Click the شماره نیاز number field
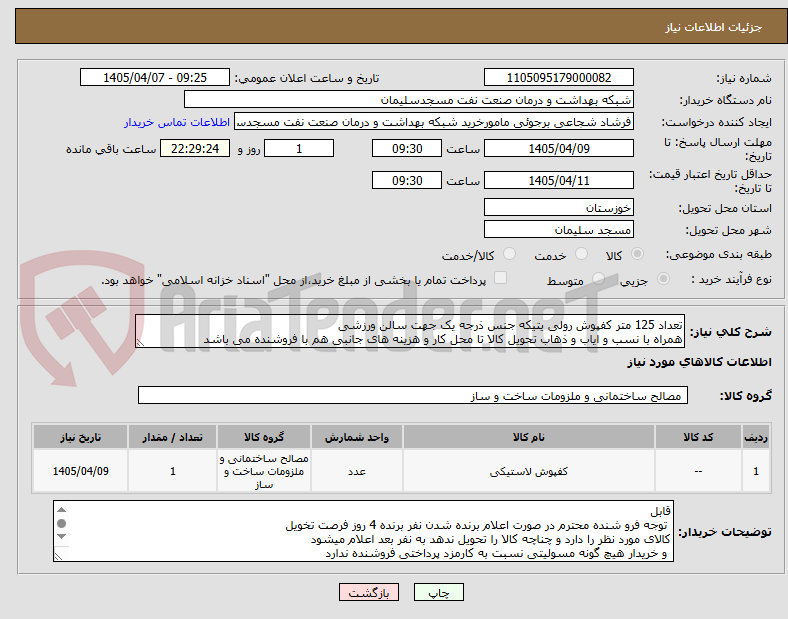This screenshot has height=619, width=788. (x=558, y=77)
